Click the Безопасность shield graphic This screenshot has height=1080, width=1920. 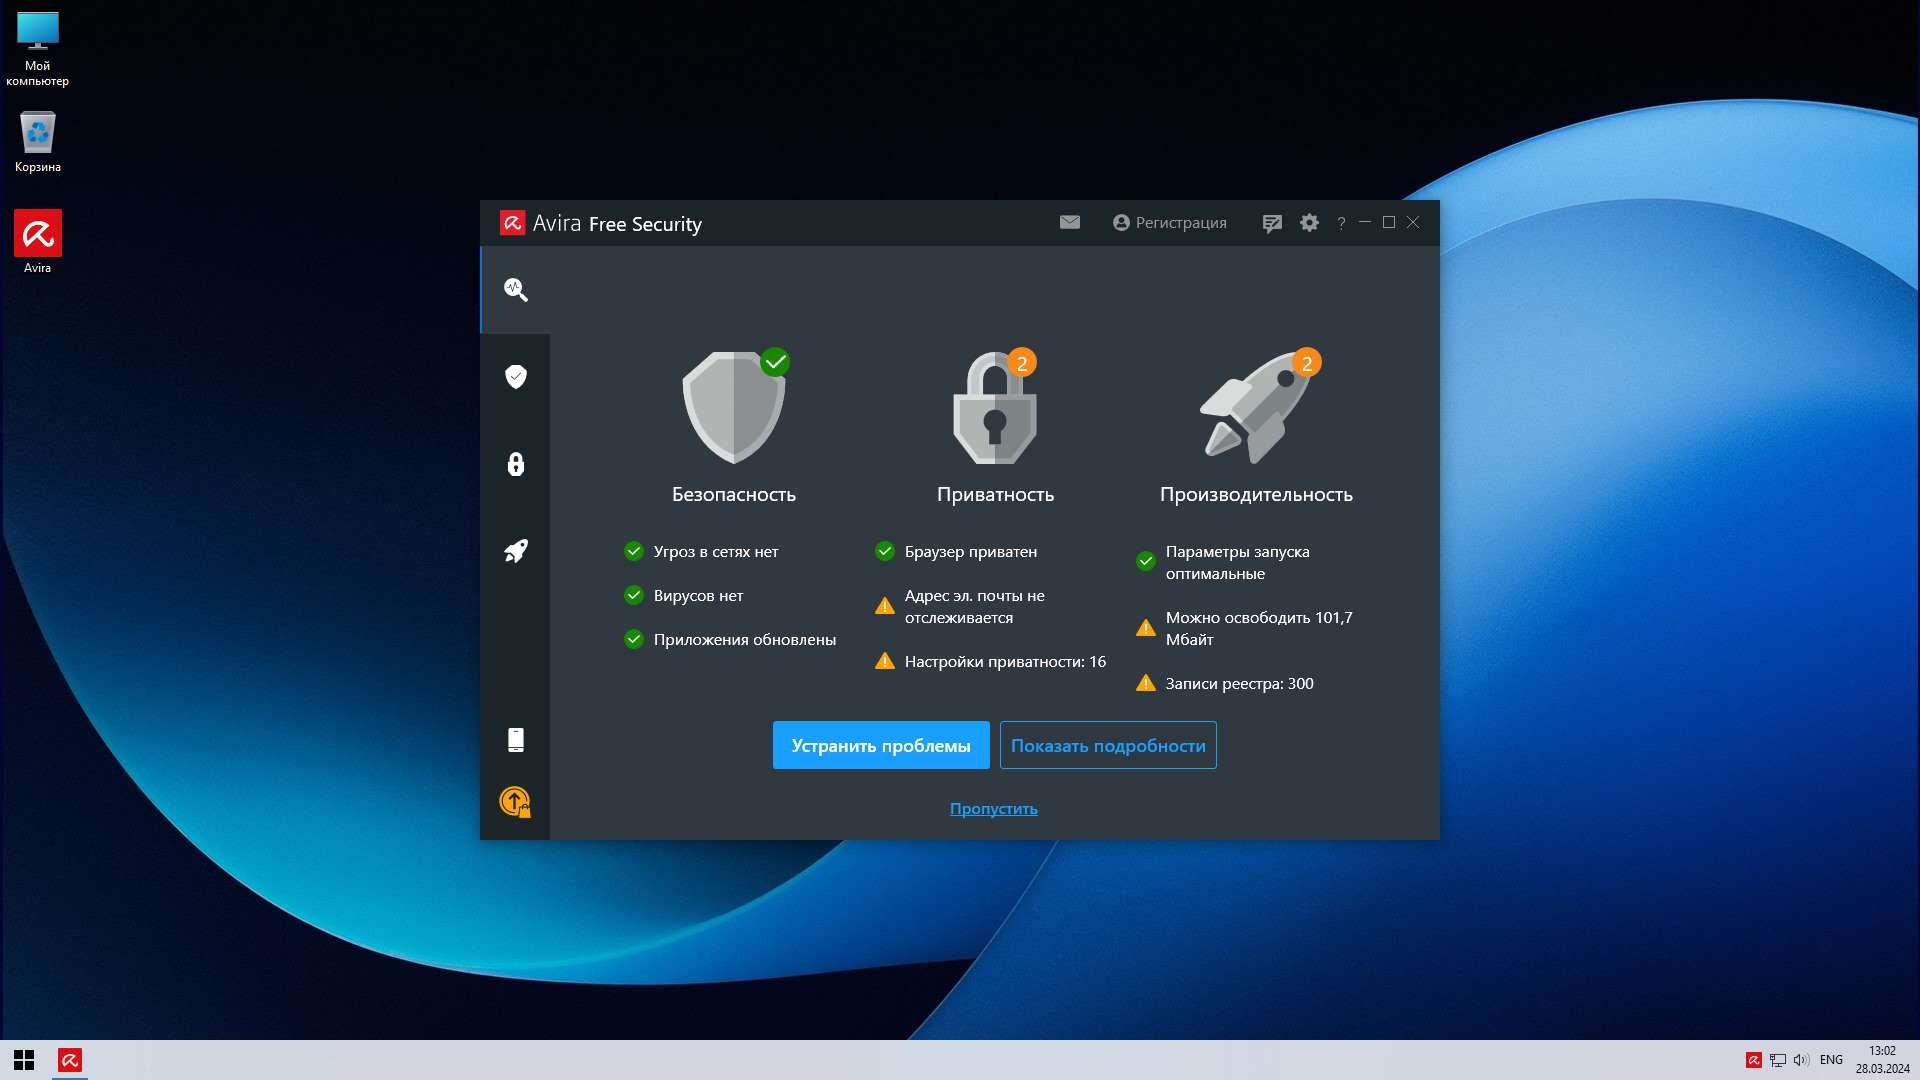coord(733,408)
